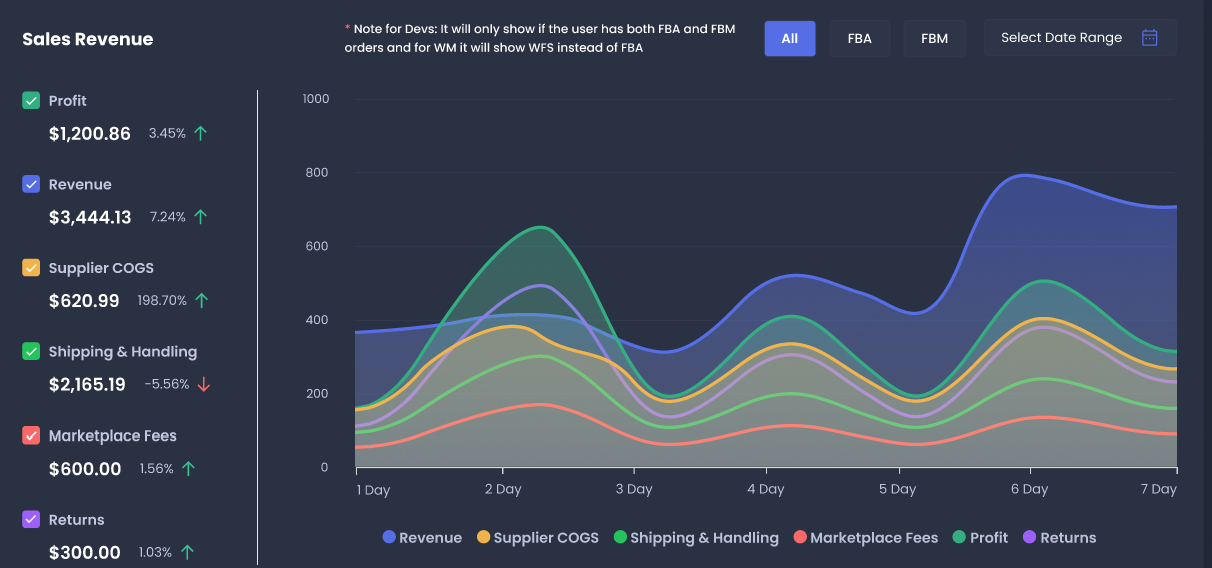Click the red down arrow for Shipping & Handling
The image size is (1212, 568).
[x=203, y=385]
